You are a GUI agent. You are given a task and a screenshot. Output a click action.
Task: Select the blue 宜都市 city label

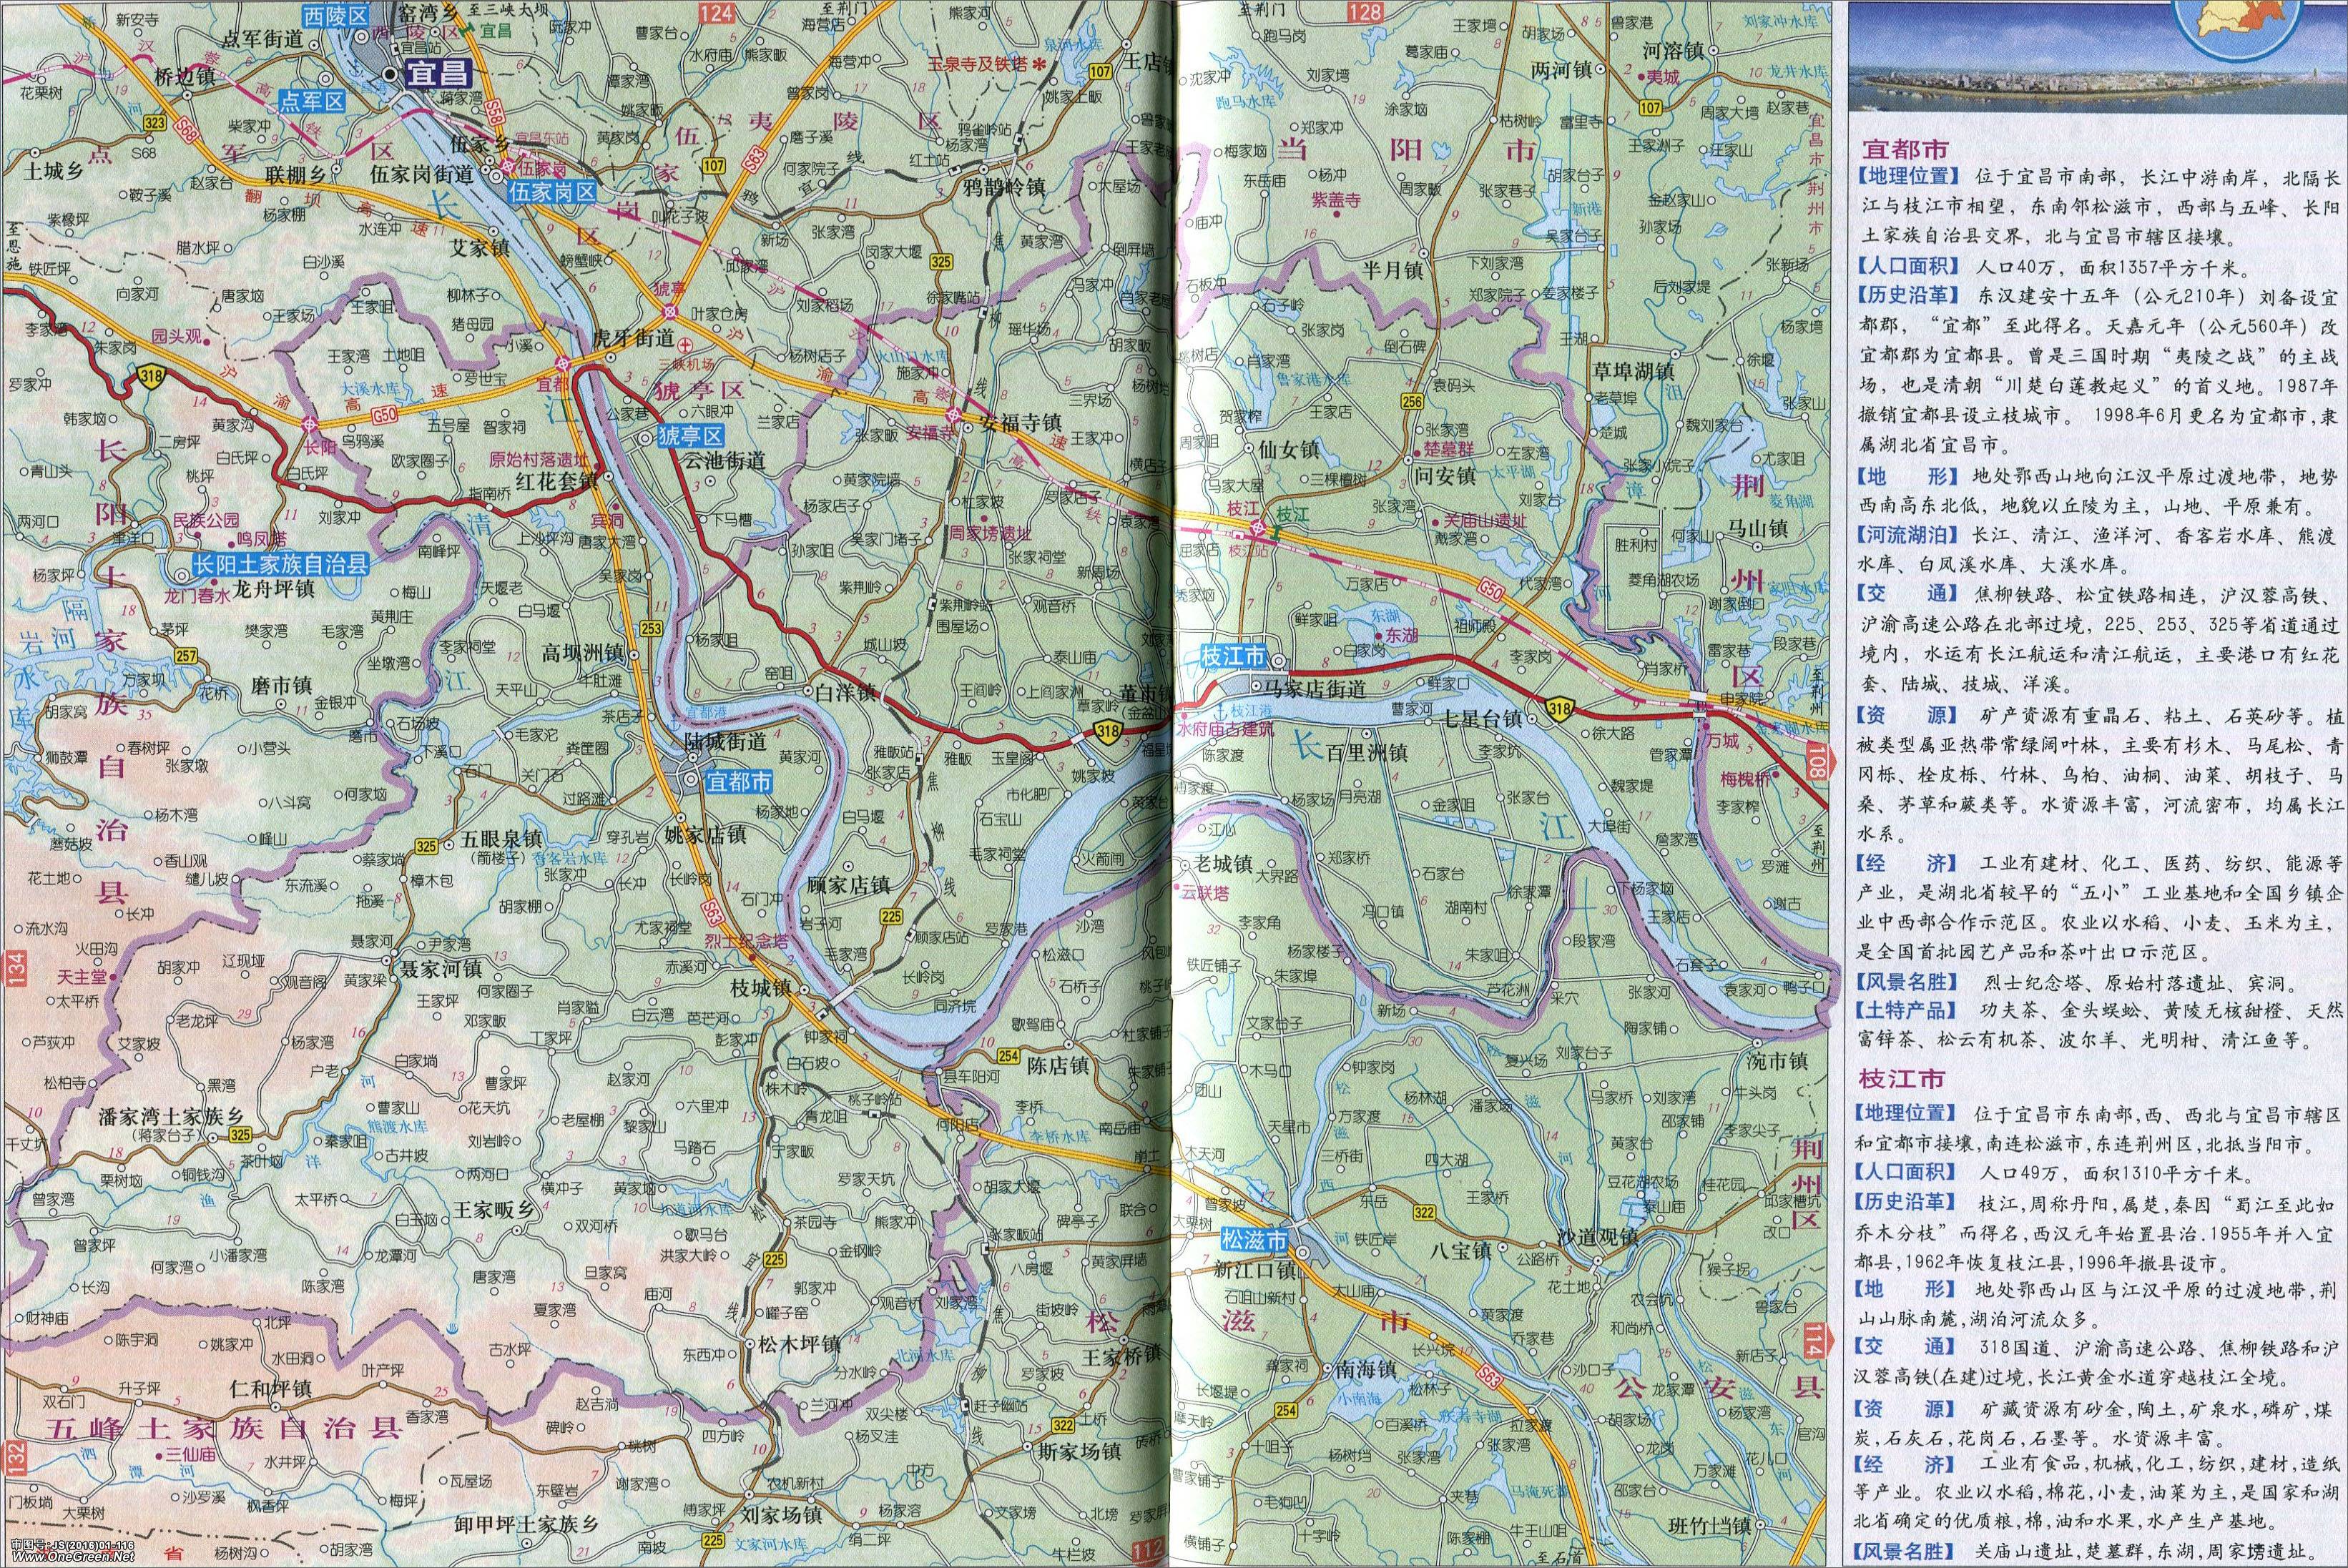point(739,781)
